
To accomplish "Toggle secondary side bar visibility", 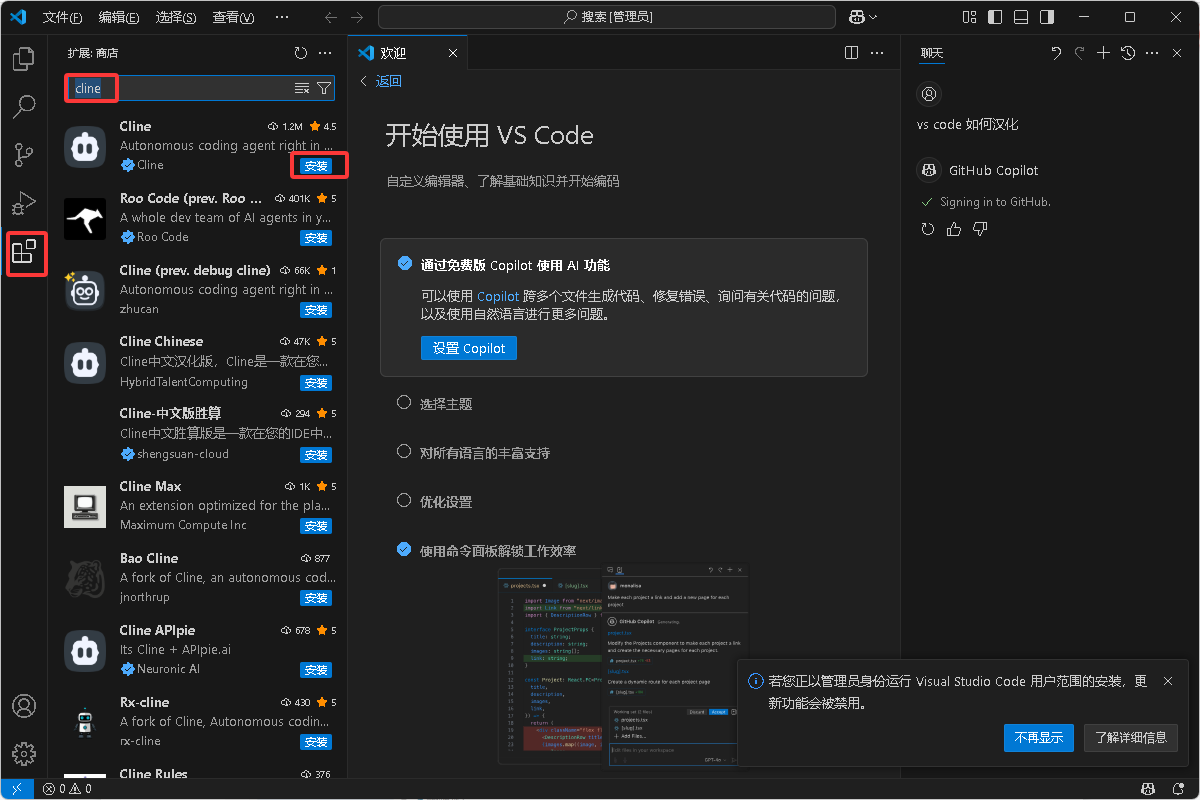I will (1047, 17).
